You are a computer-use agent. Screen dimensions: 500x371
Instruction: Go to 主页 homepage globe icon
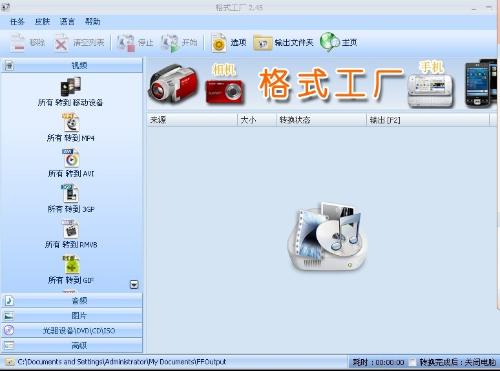click(329, 42)
